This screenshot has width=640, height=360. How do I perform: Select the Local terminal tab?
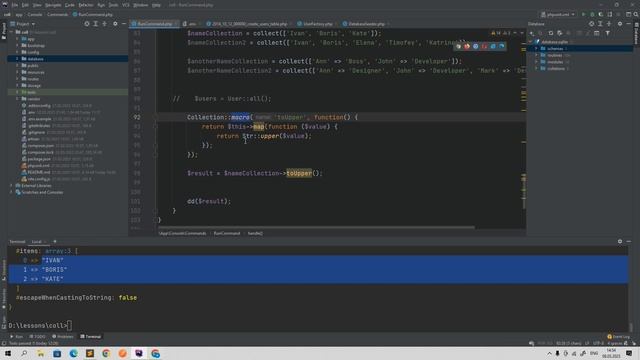(x=37, y=242)
